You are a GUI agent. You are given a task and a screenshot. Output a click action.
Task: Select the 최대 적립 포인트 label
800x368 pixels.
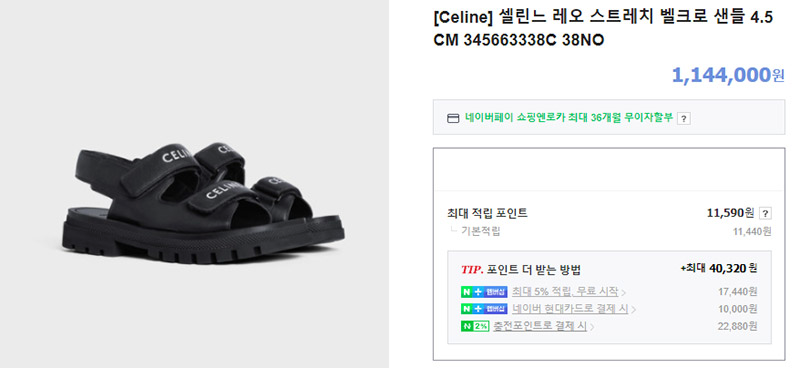(x=487, y=213)
